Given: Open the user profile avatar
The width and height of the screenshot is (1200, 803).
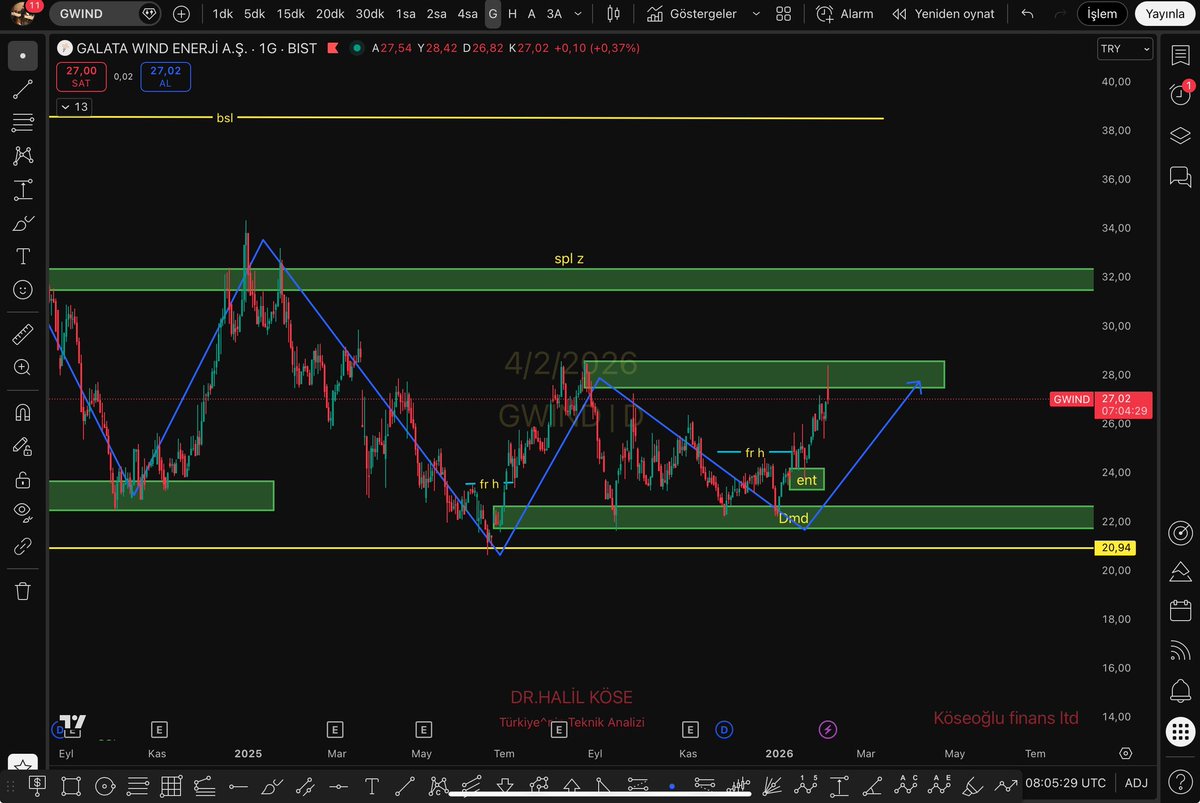Looking at the screenshot, I should click(x=22, y=13).
